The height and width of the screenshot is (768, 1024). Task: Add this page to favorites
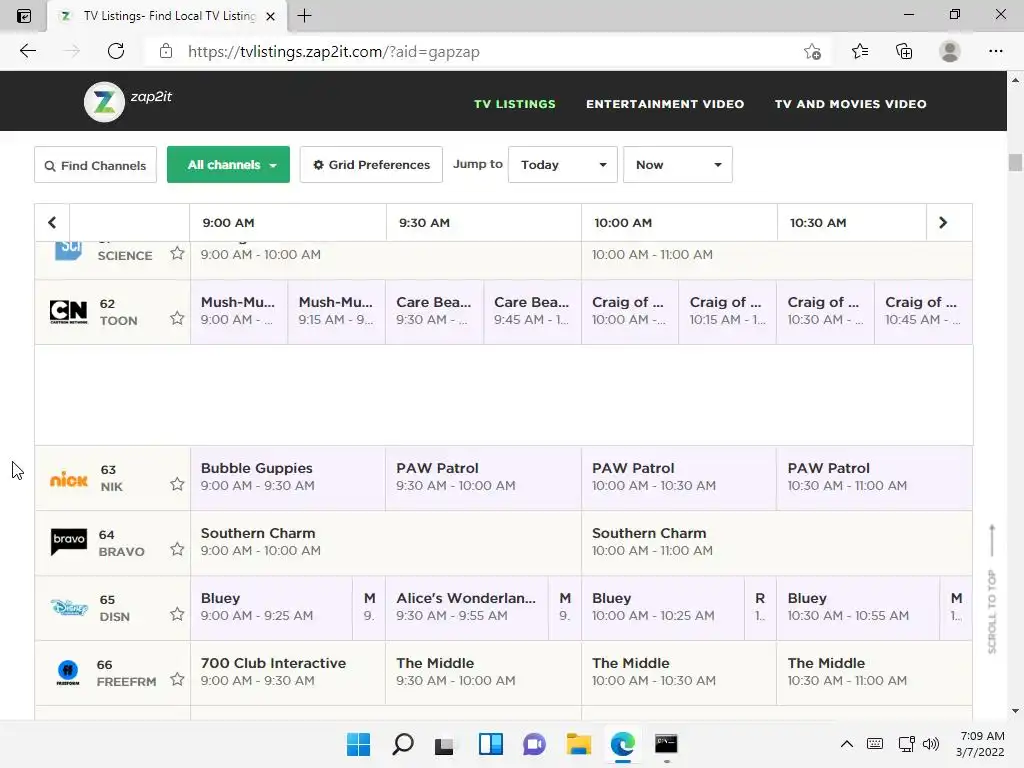pos(812,51)
